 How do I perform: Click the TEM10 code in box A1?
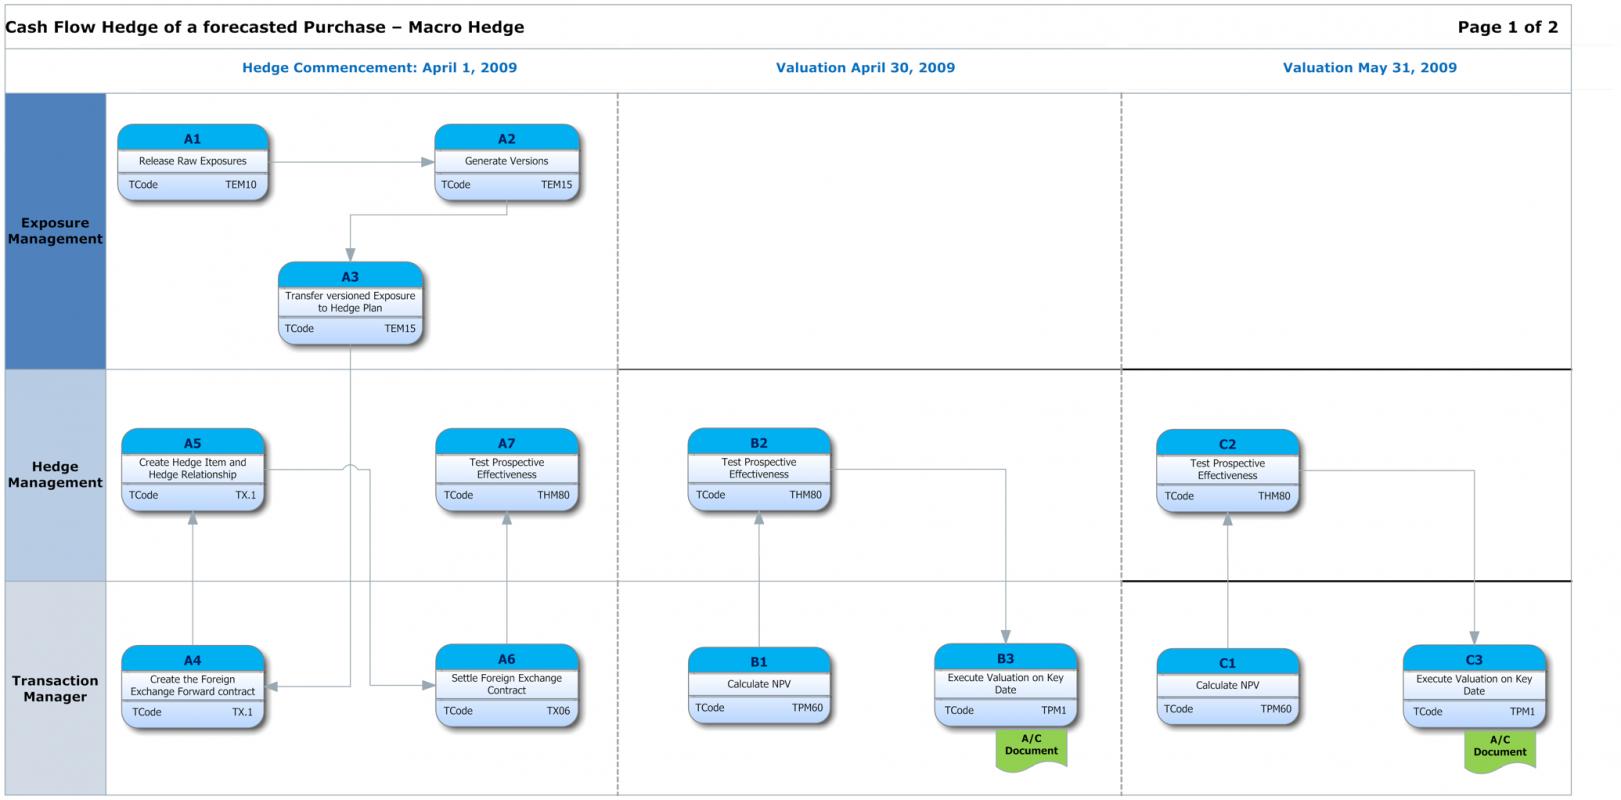(x=241, y=185)
